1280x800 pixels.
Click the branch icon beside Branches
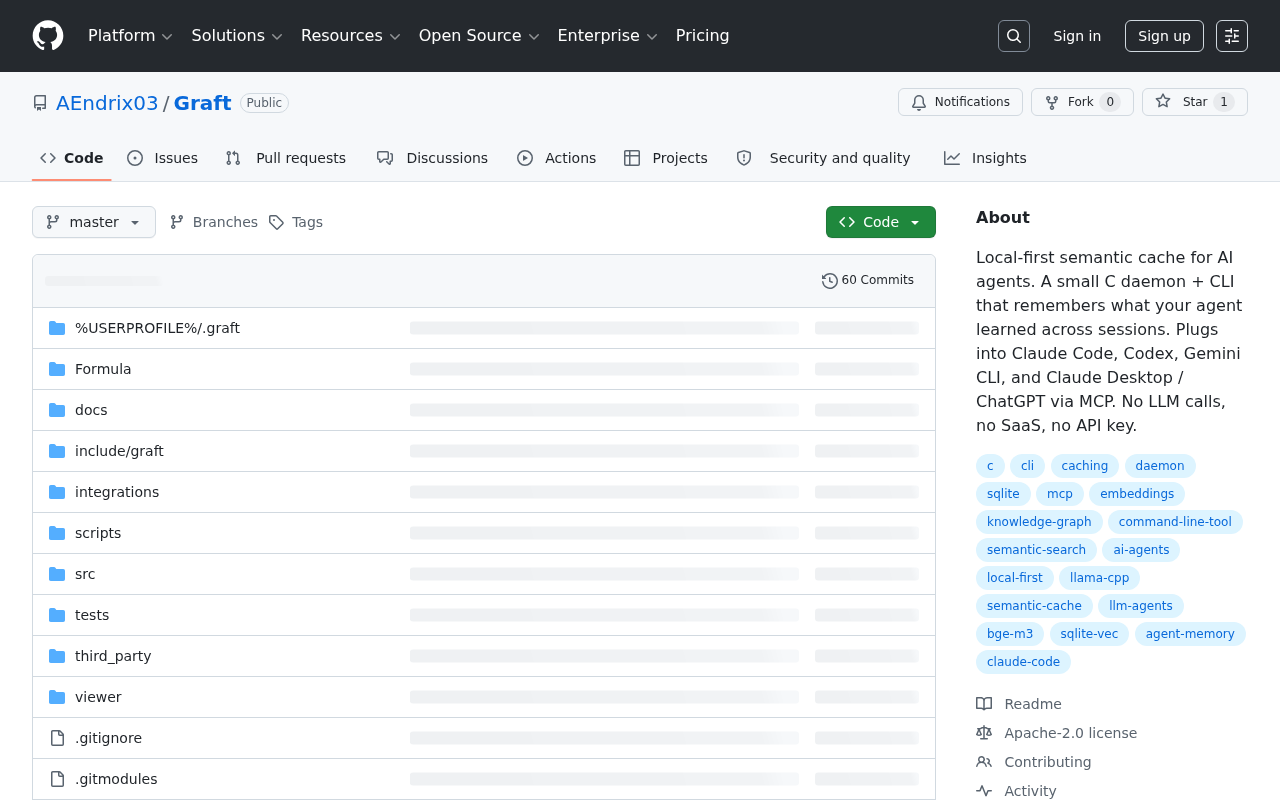click(x=177, y=222)
